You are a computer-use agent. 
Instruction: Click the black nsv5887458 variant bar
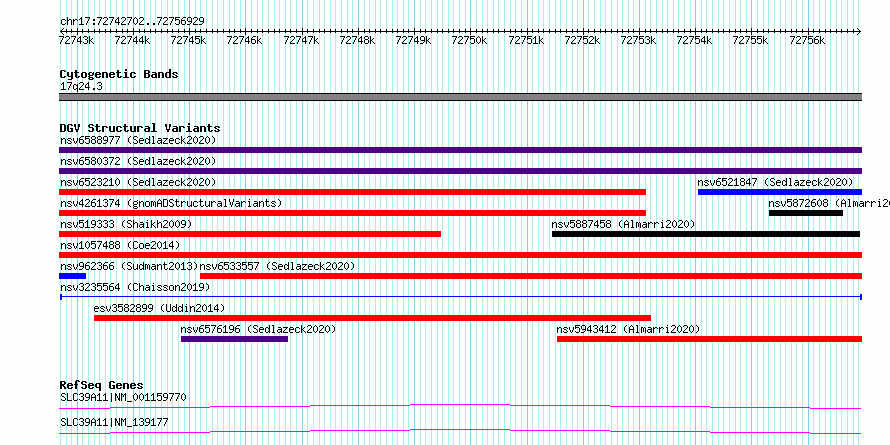click(x=706, y=234)
